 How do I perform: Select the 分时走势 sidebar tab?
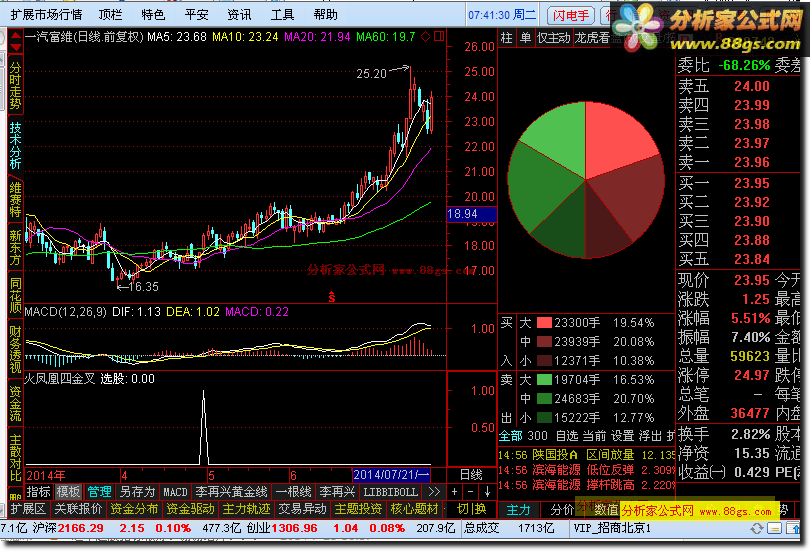coord(15,86)
